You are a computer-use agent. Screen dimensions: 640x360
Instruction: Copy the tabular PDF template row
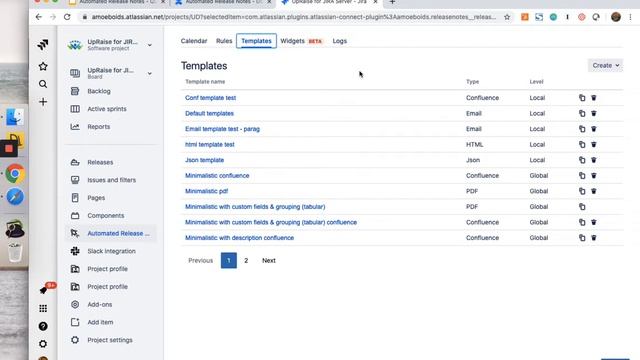click(582, 207)
